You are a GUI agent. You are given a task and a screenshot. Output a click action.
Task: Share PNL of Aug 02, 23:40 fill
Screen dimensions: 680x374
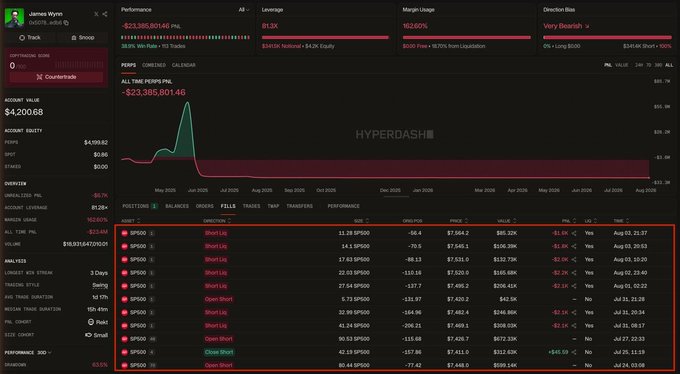574,273
